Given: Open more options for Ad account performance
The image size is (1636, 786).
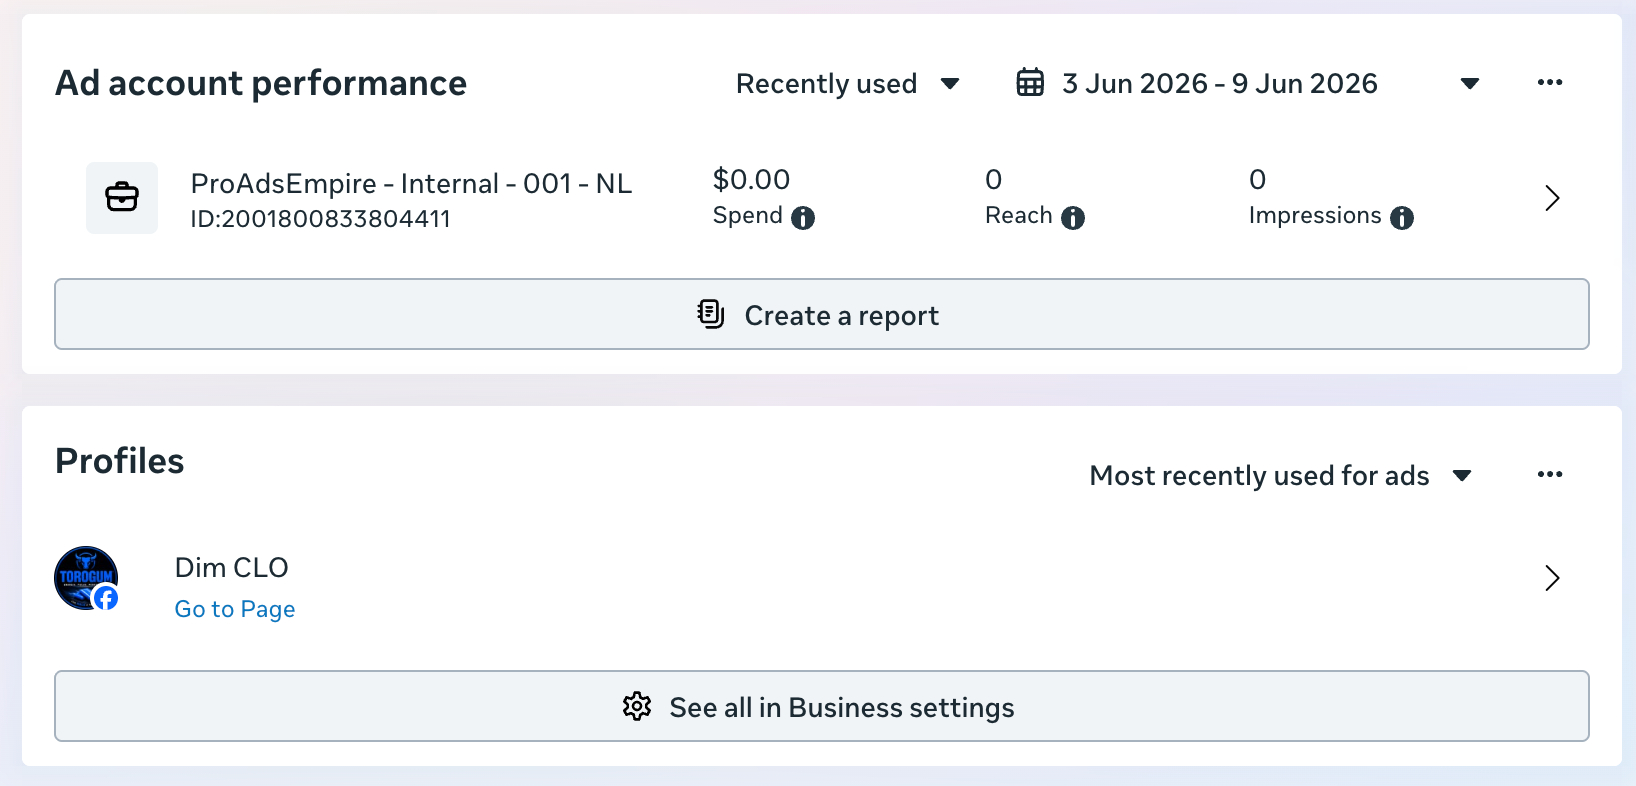Looking at the screenshot, I should (x=1550, y=83).
